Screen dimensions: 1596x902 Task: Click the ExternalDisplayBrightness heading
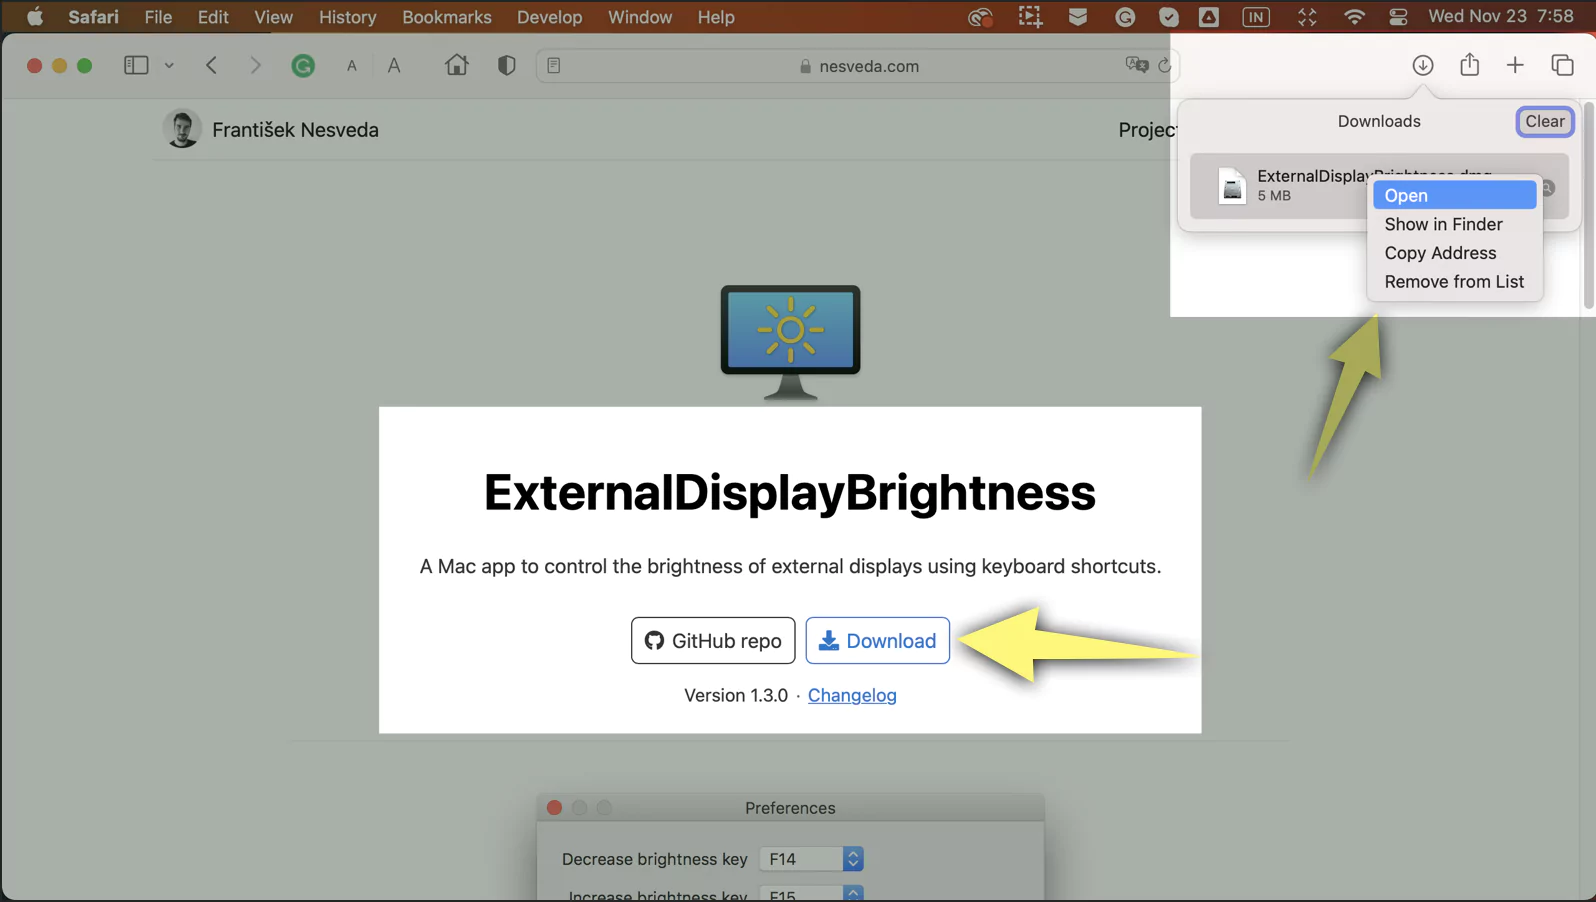click(x=790, y=492)
